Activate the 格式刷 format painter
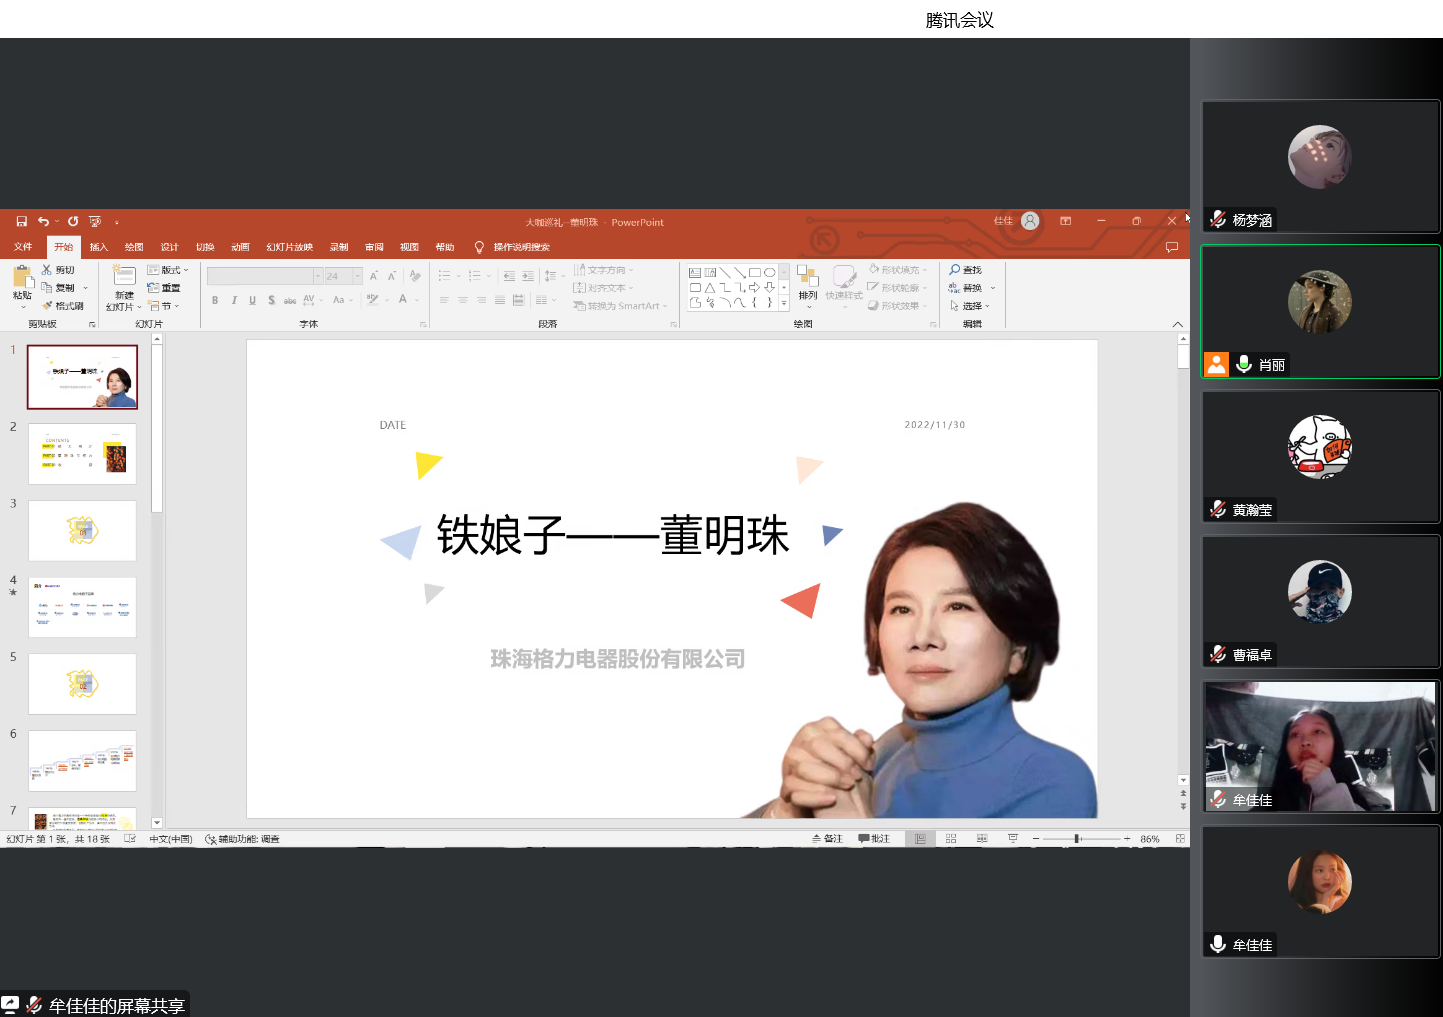1443x1017 pixels. [x=62, y=306]
